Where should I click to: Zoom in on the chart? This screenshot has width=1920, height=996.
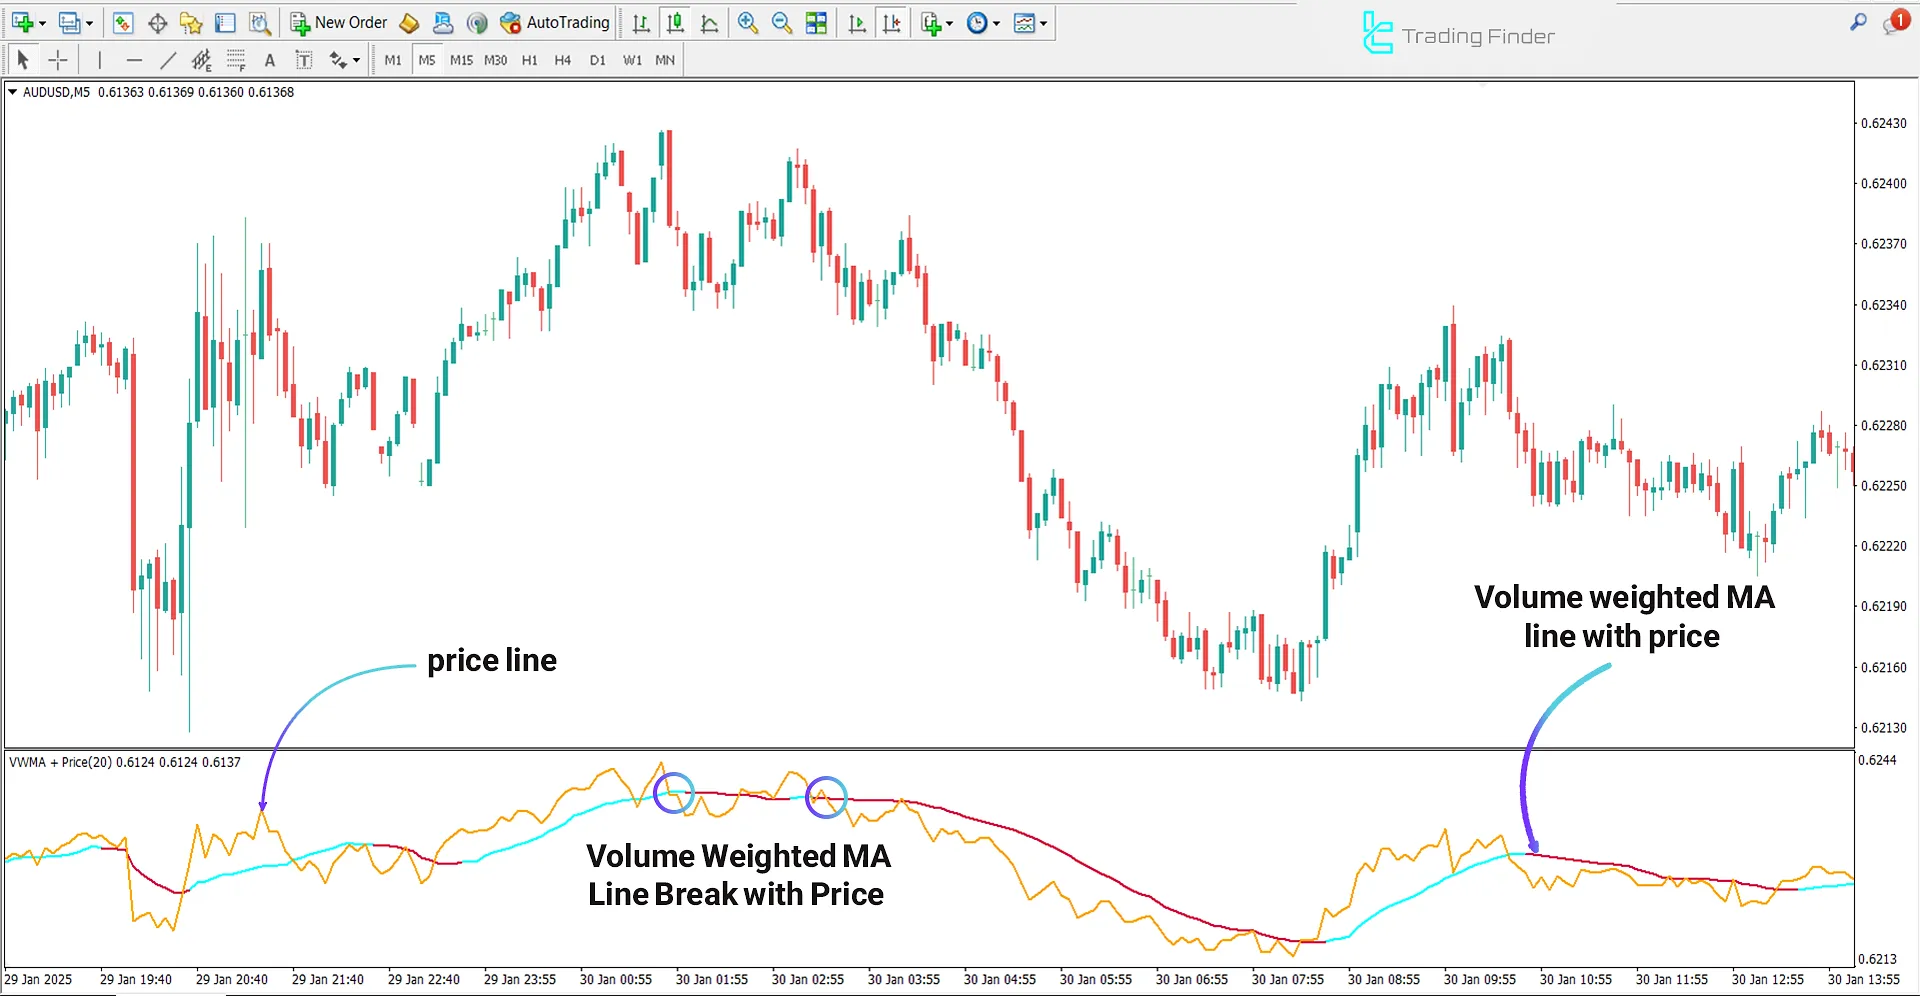coord(748,22)
